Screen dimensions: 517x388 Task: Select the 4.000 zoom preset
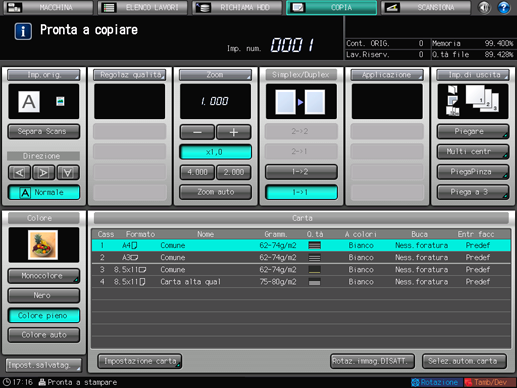pyautogui.click(x=197, y=172)
